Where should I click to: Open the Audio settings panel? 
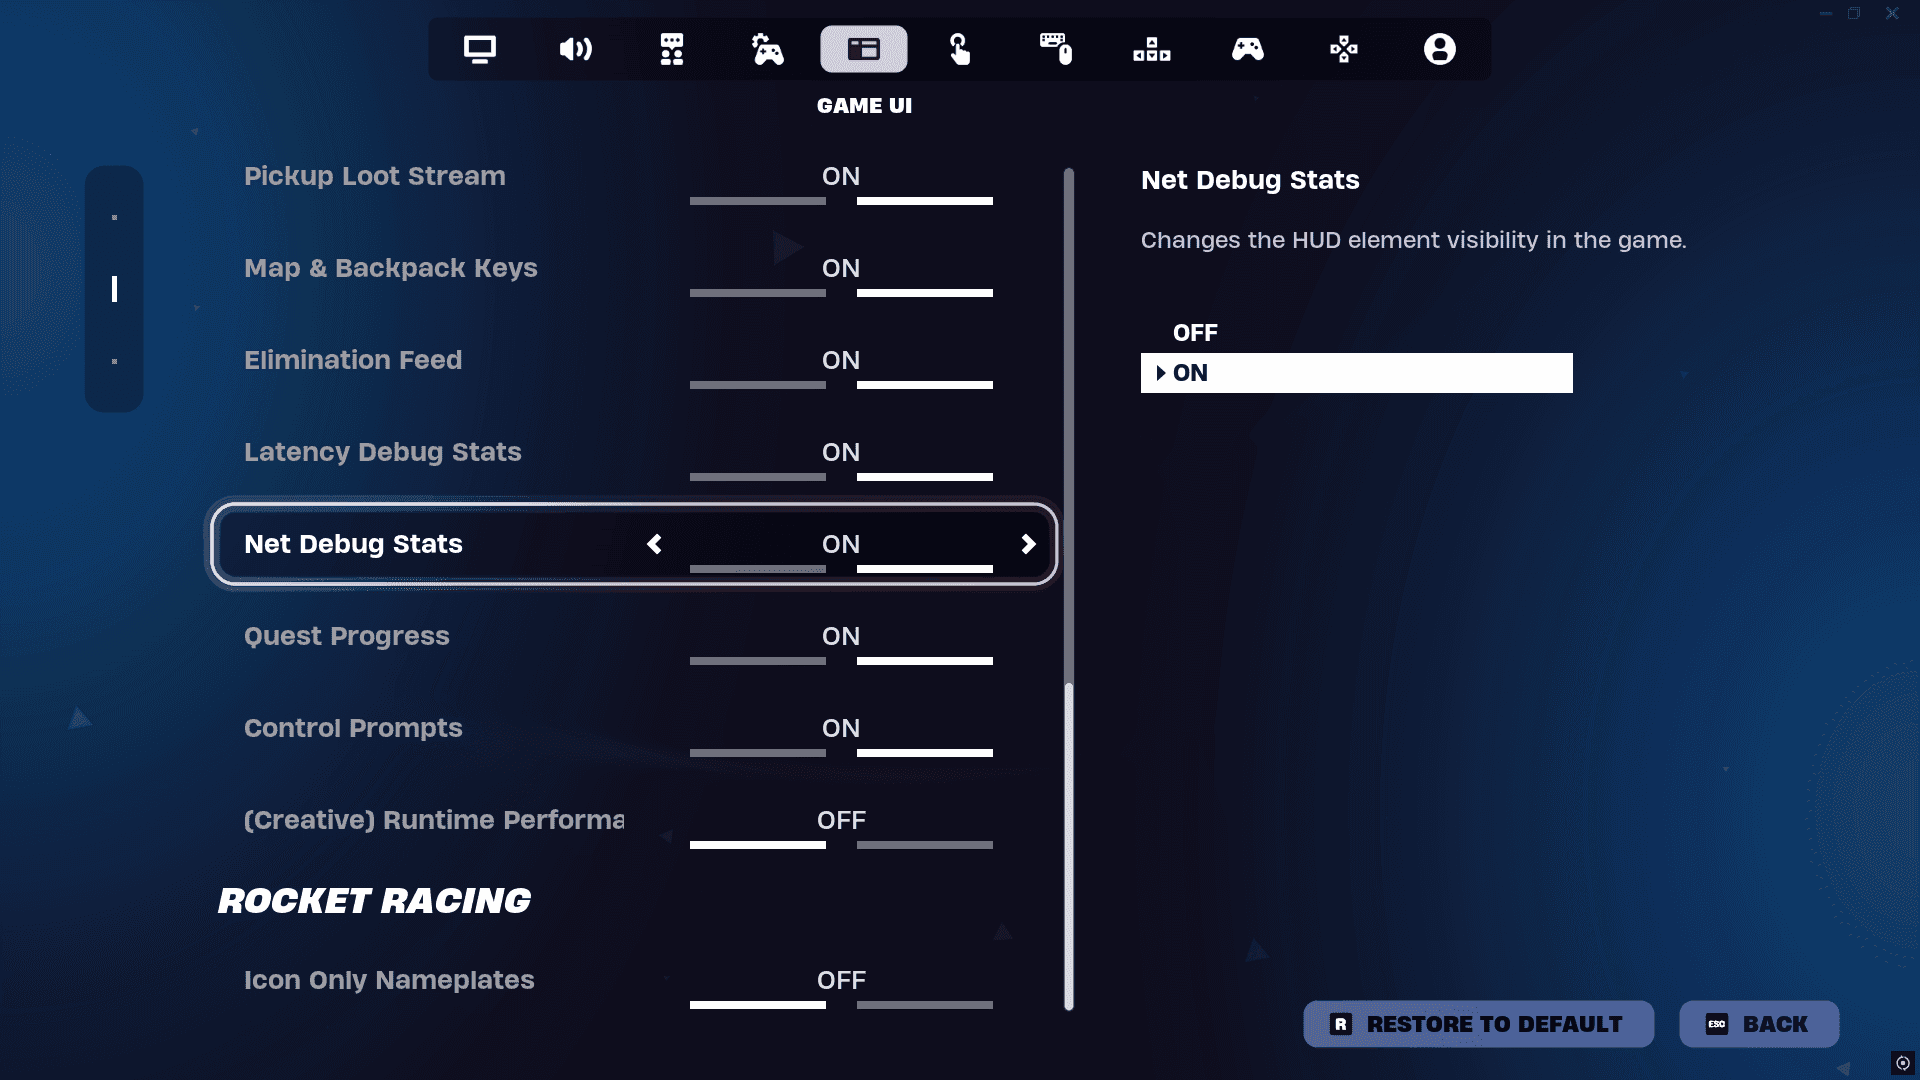click(575, 49)
